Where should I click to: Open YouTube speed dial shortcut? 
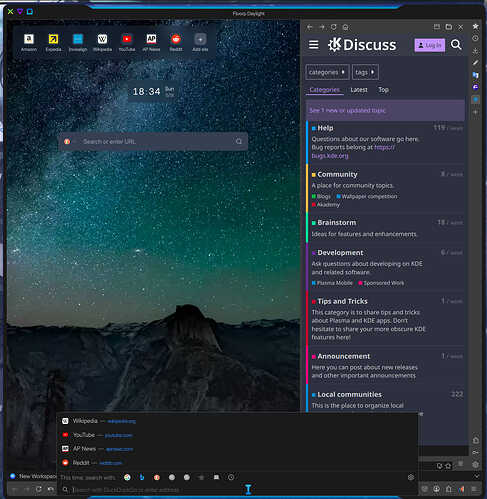[x=127, y=43]
